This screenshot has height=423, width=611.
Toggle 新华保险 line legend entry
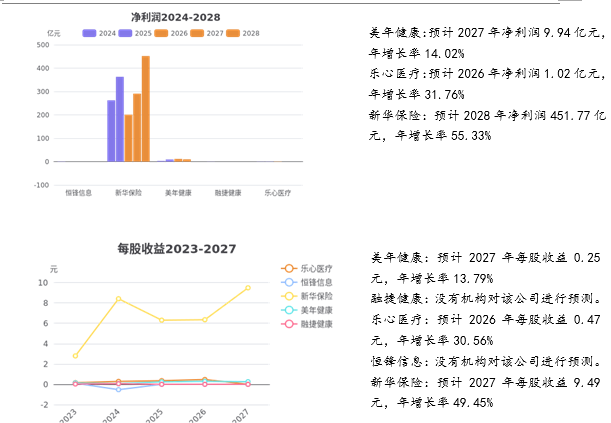307,296
